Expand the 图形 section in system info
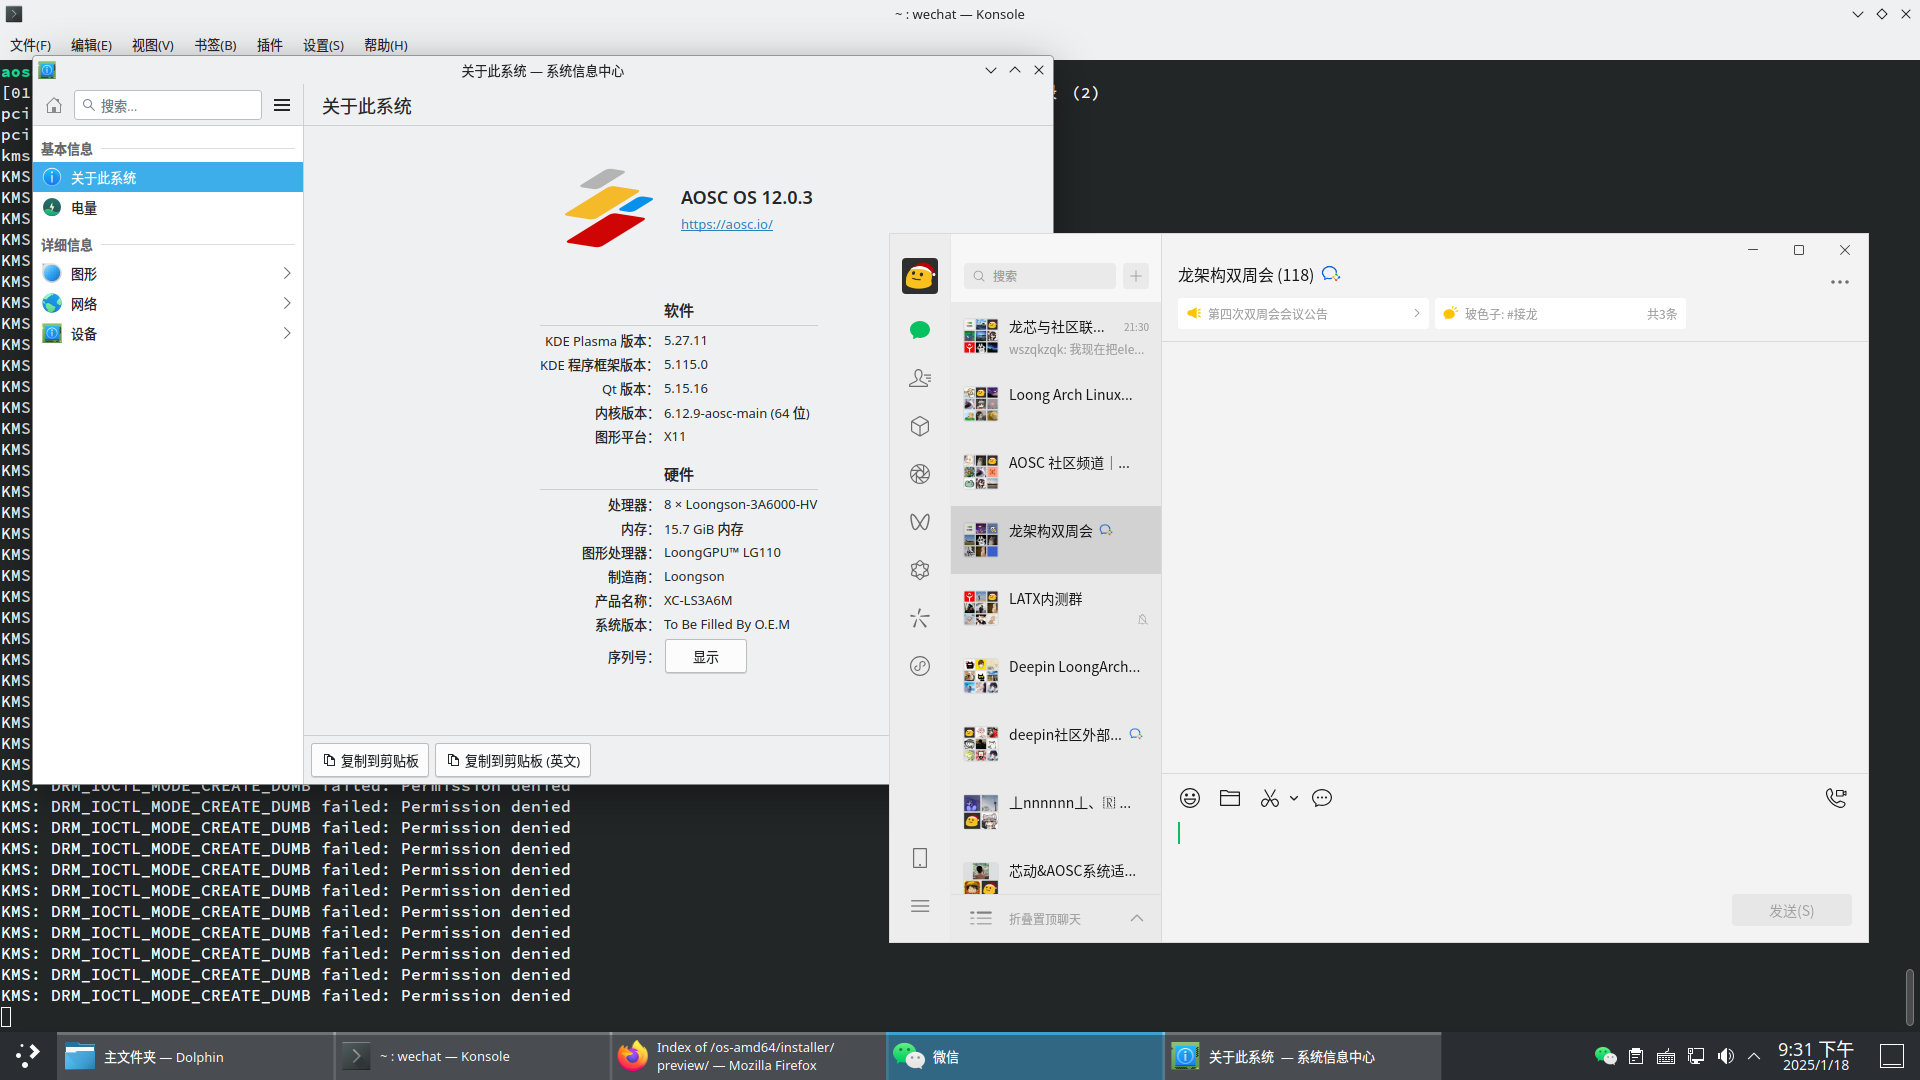This screenshot has height=1080, width=1920. 287,273
